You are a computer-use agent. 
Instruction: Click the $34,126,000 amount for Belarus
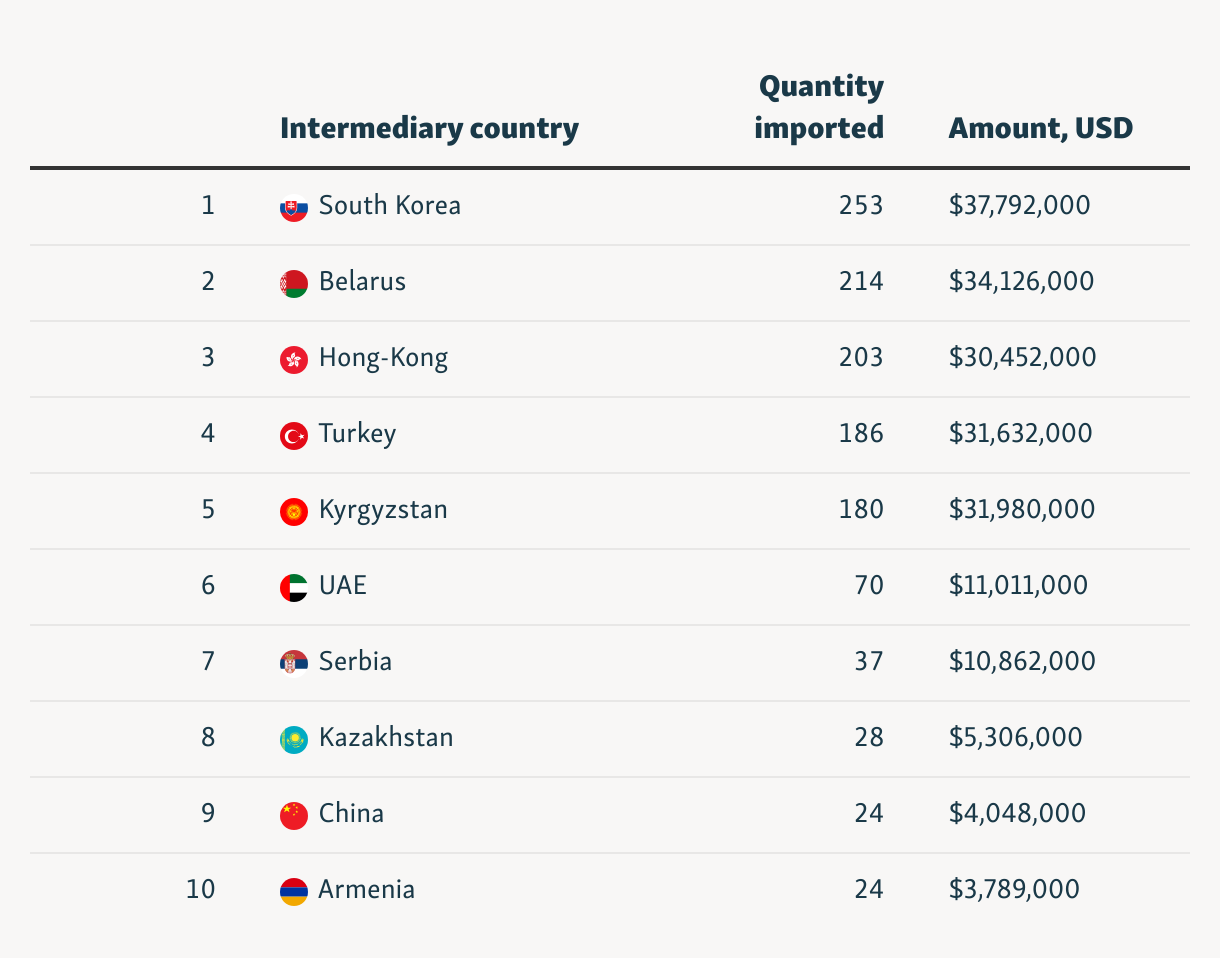(1021, 282)
